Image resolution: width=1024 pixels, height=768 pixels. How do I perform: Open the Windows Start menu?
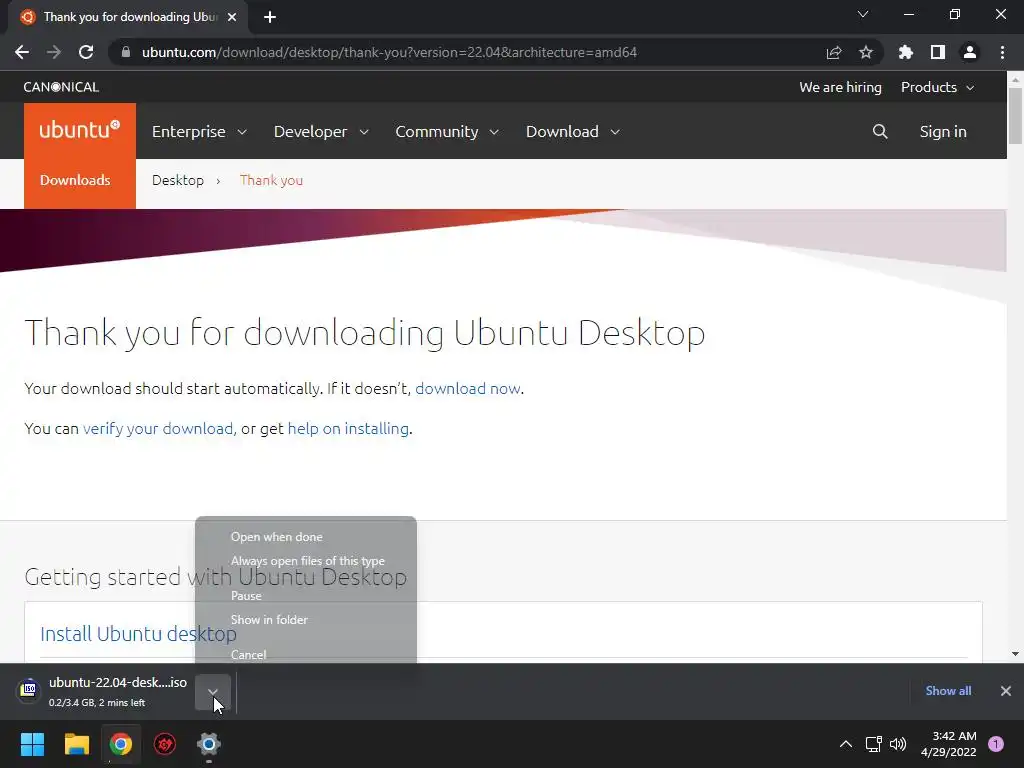tap(32, 744)
